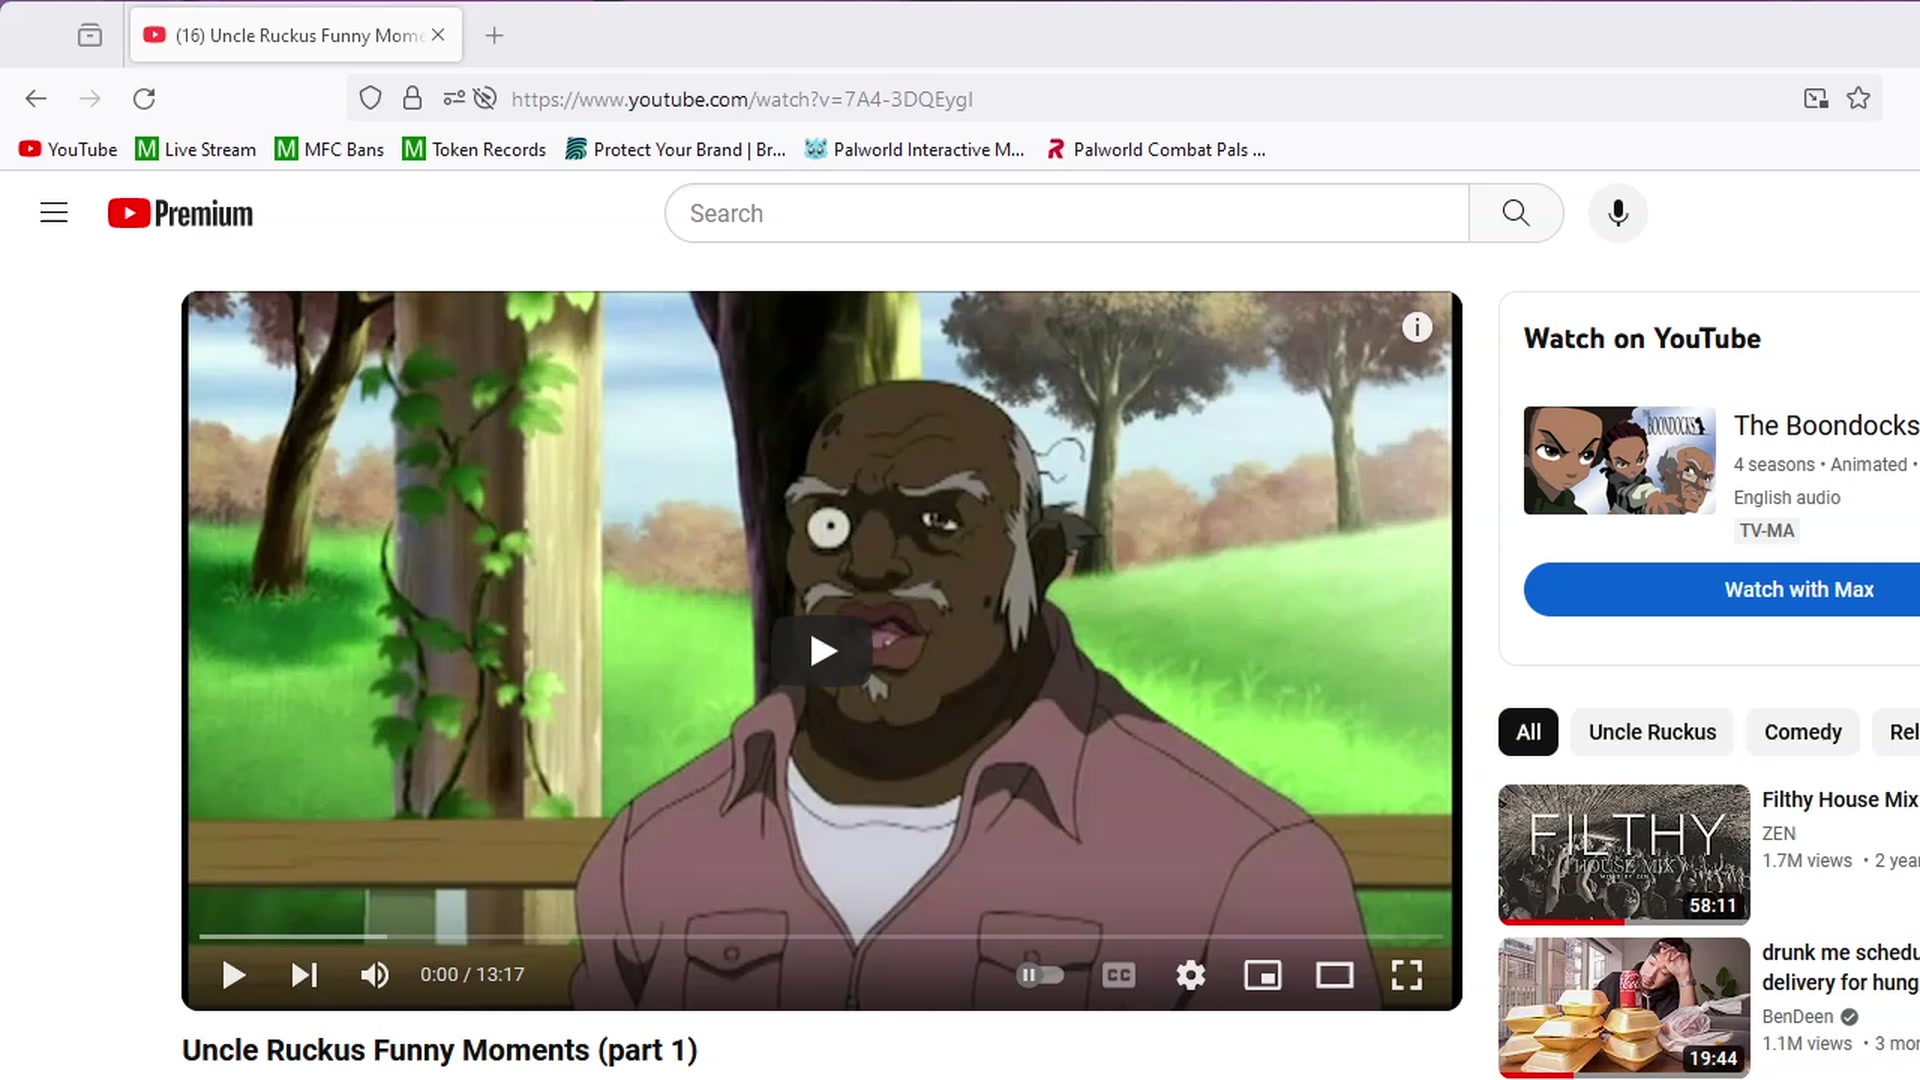Open picture-in-picture from the address bar icon

pyautogui.click(x=1816, y=98)
